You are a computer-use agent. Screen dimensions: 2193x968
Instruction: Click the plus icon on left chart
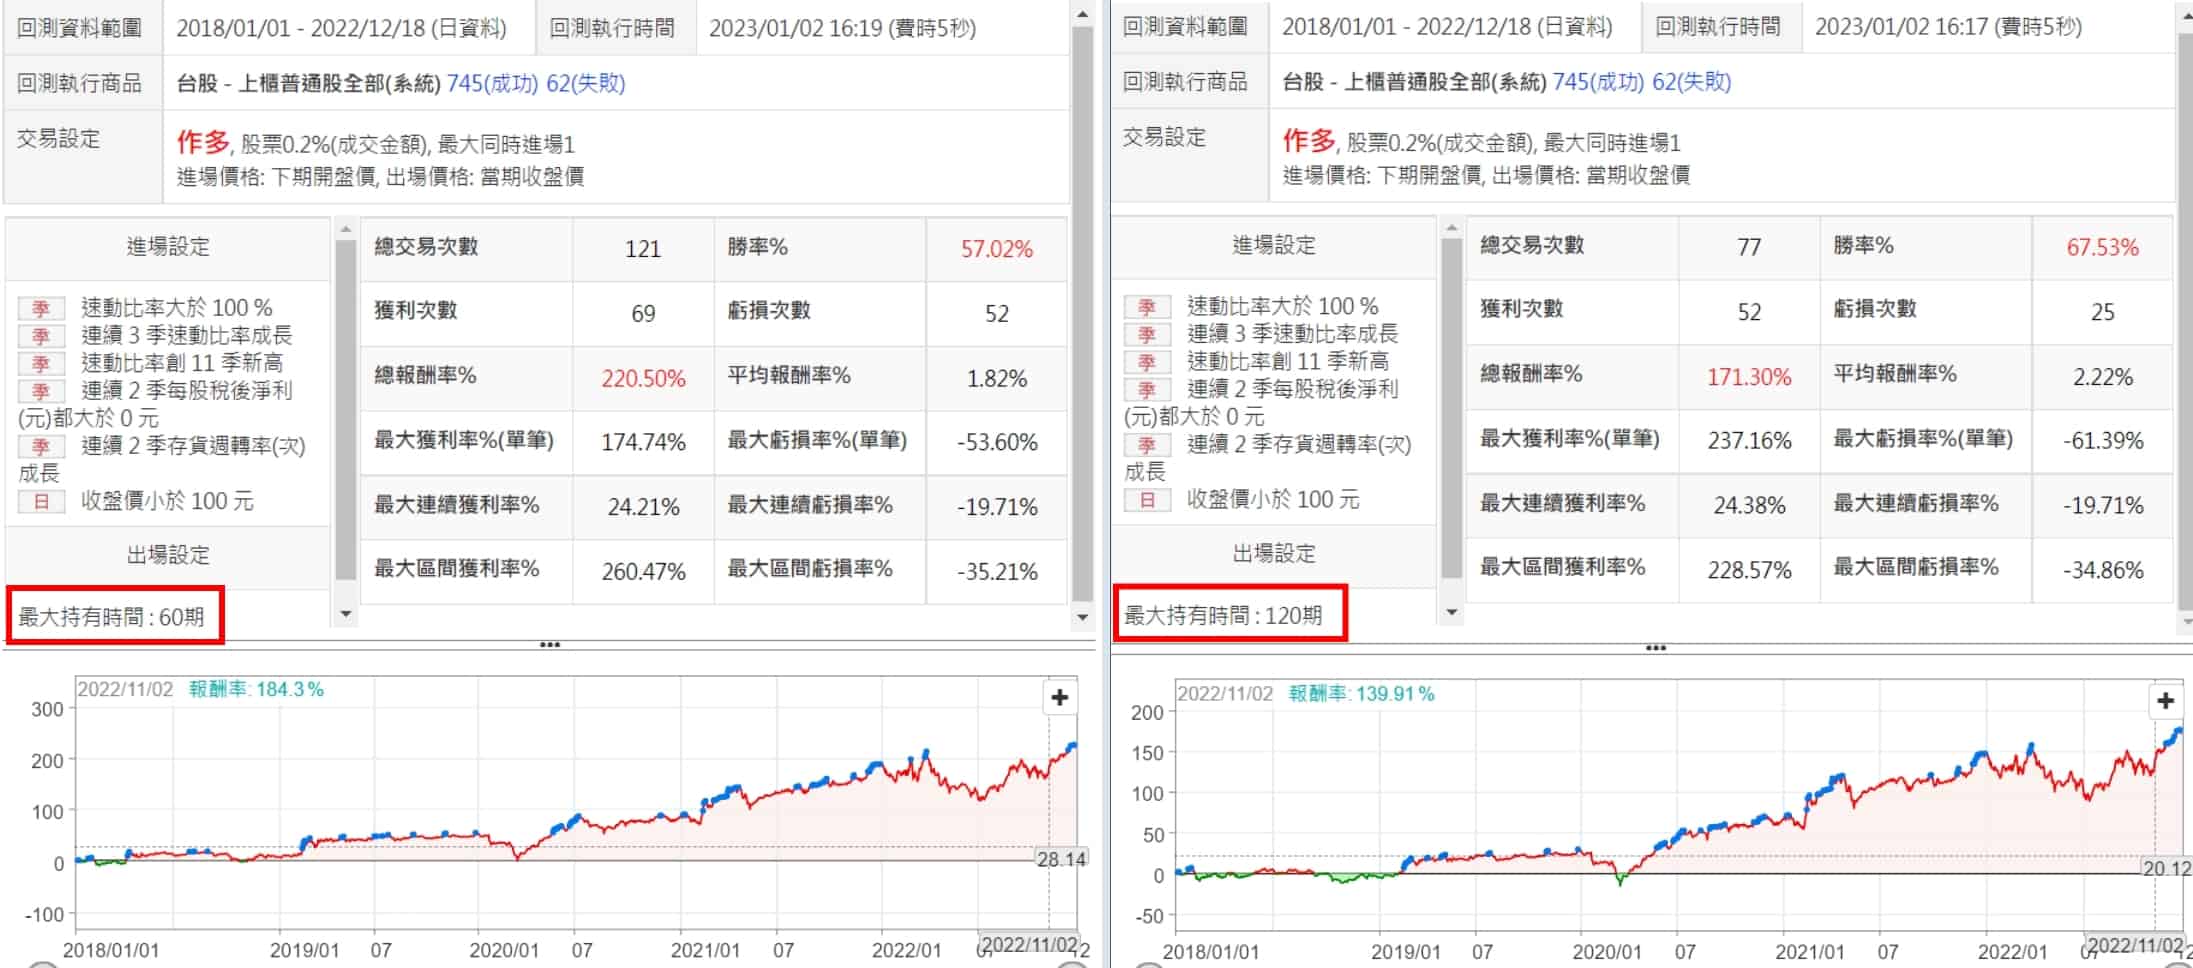[1059, 697]
